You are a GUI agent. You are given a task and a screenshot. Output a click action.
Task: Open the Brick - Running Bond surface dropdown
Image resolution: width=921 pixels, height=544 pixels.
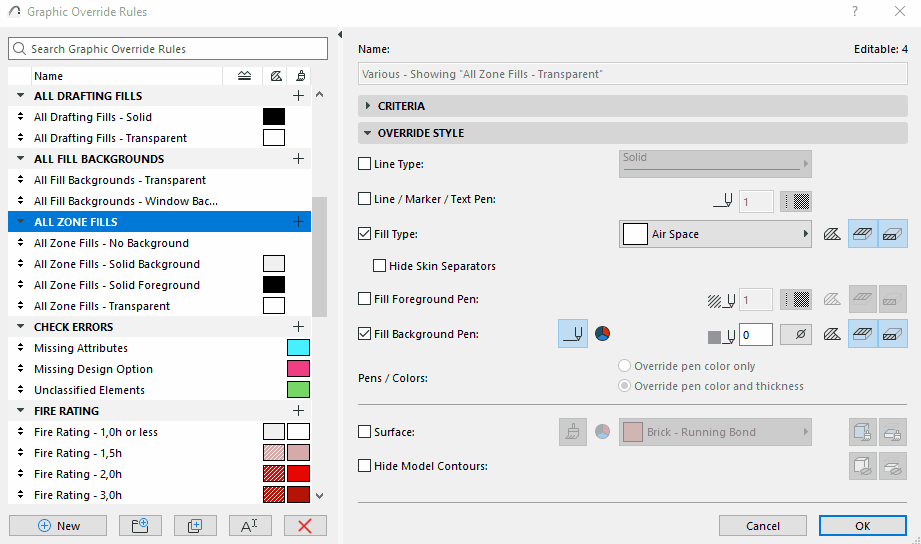[715, 432]
